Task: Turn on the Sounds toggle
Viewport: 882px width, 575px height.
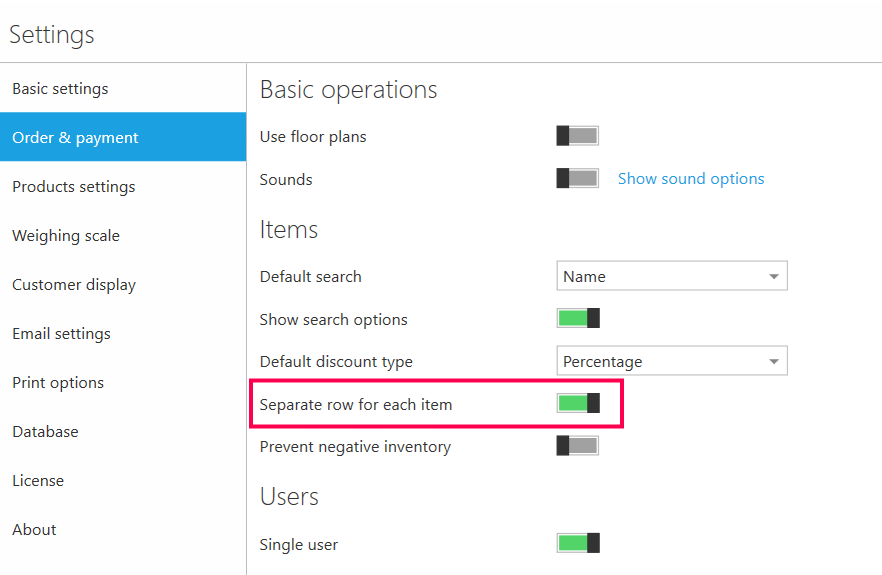Action: [x=577, y=179]
